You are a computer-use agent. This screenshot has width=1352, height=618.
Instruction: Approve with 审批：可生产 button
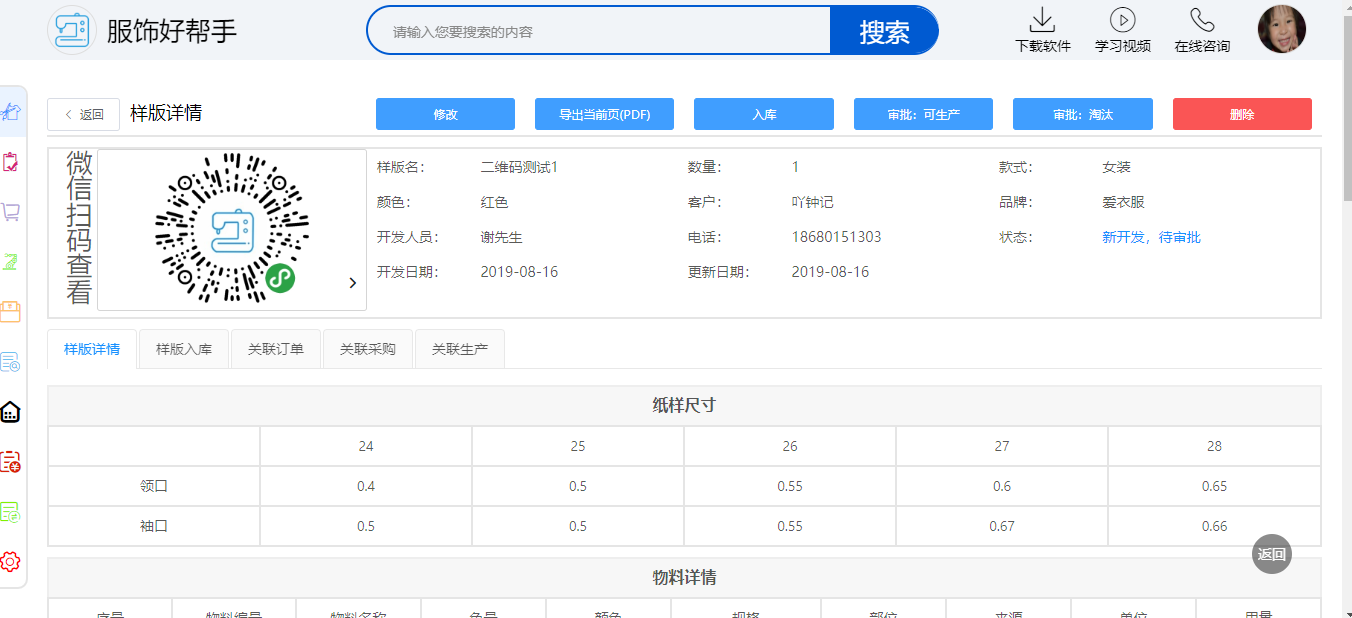click(x=923, y=114)
